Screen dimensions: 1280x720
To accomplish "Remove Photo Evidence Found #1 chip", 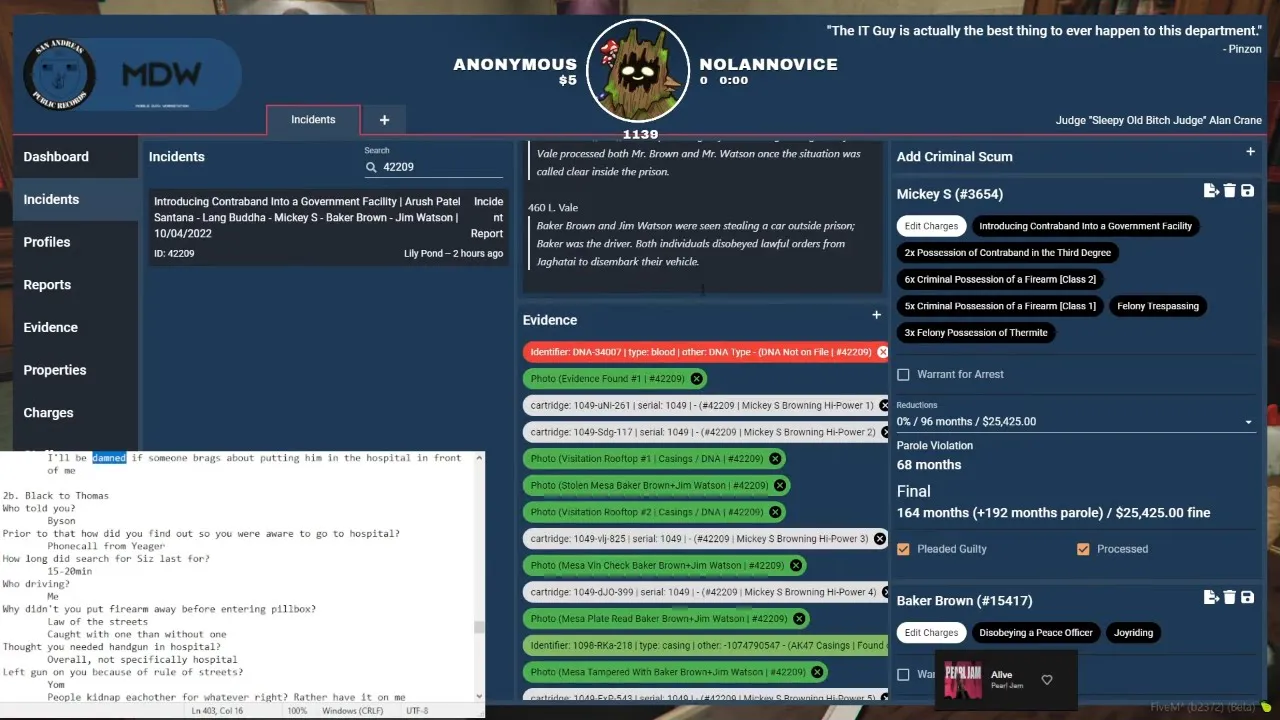I will click(x=697, y=379).
